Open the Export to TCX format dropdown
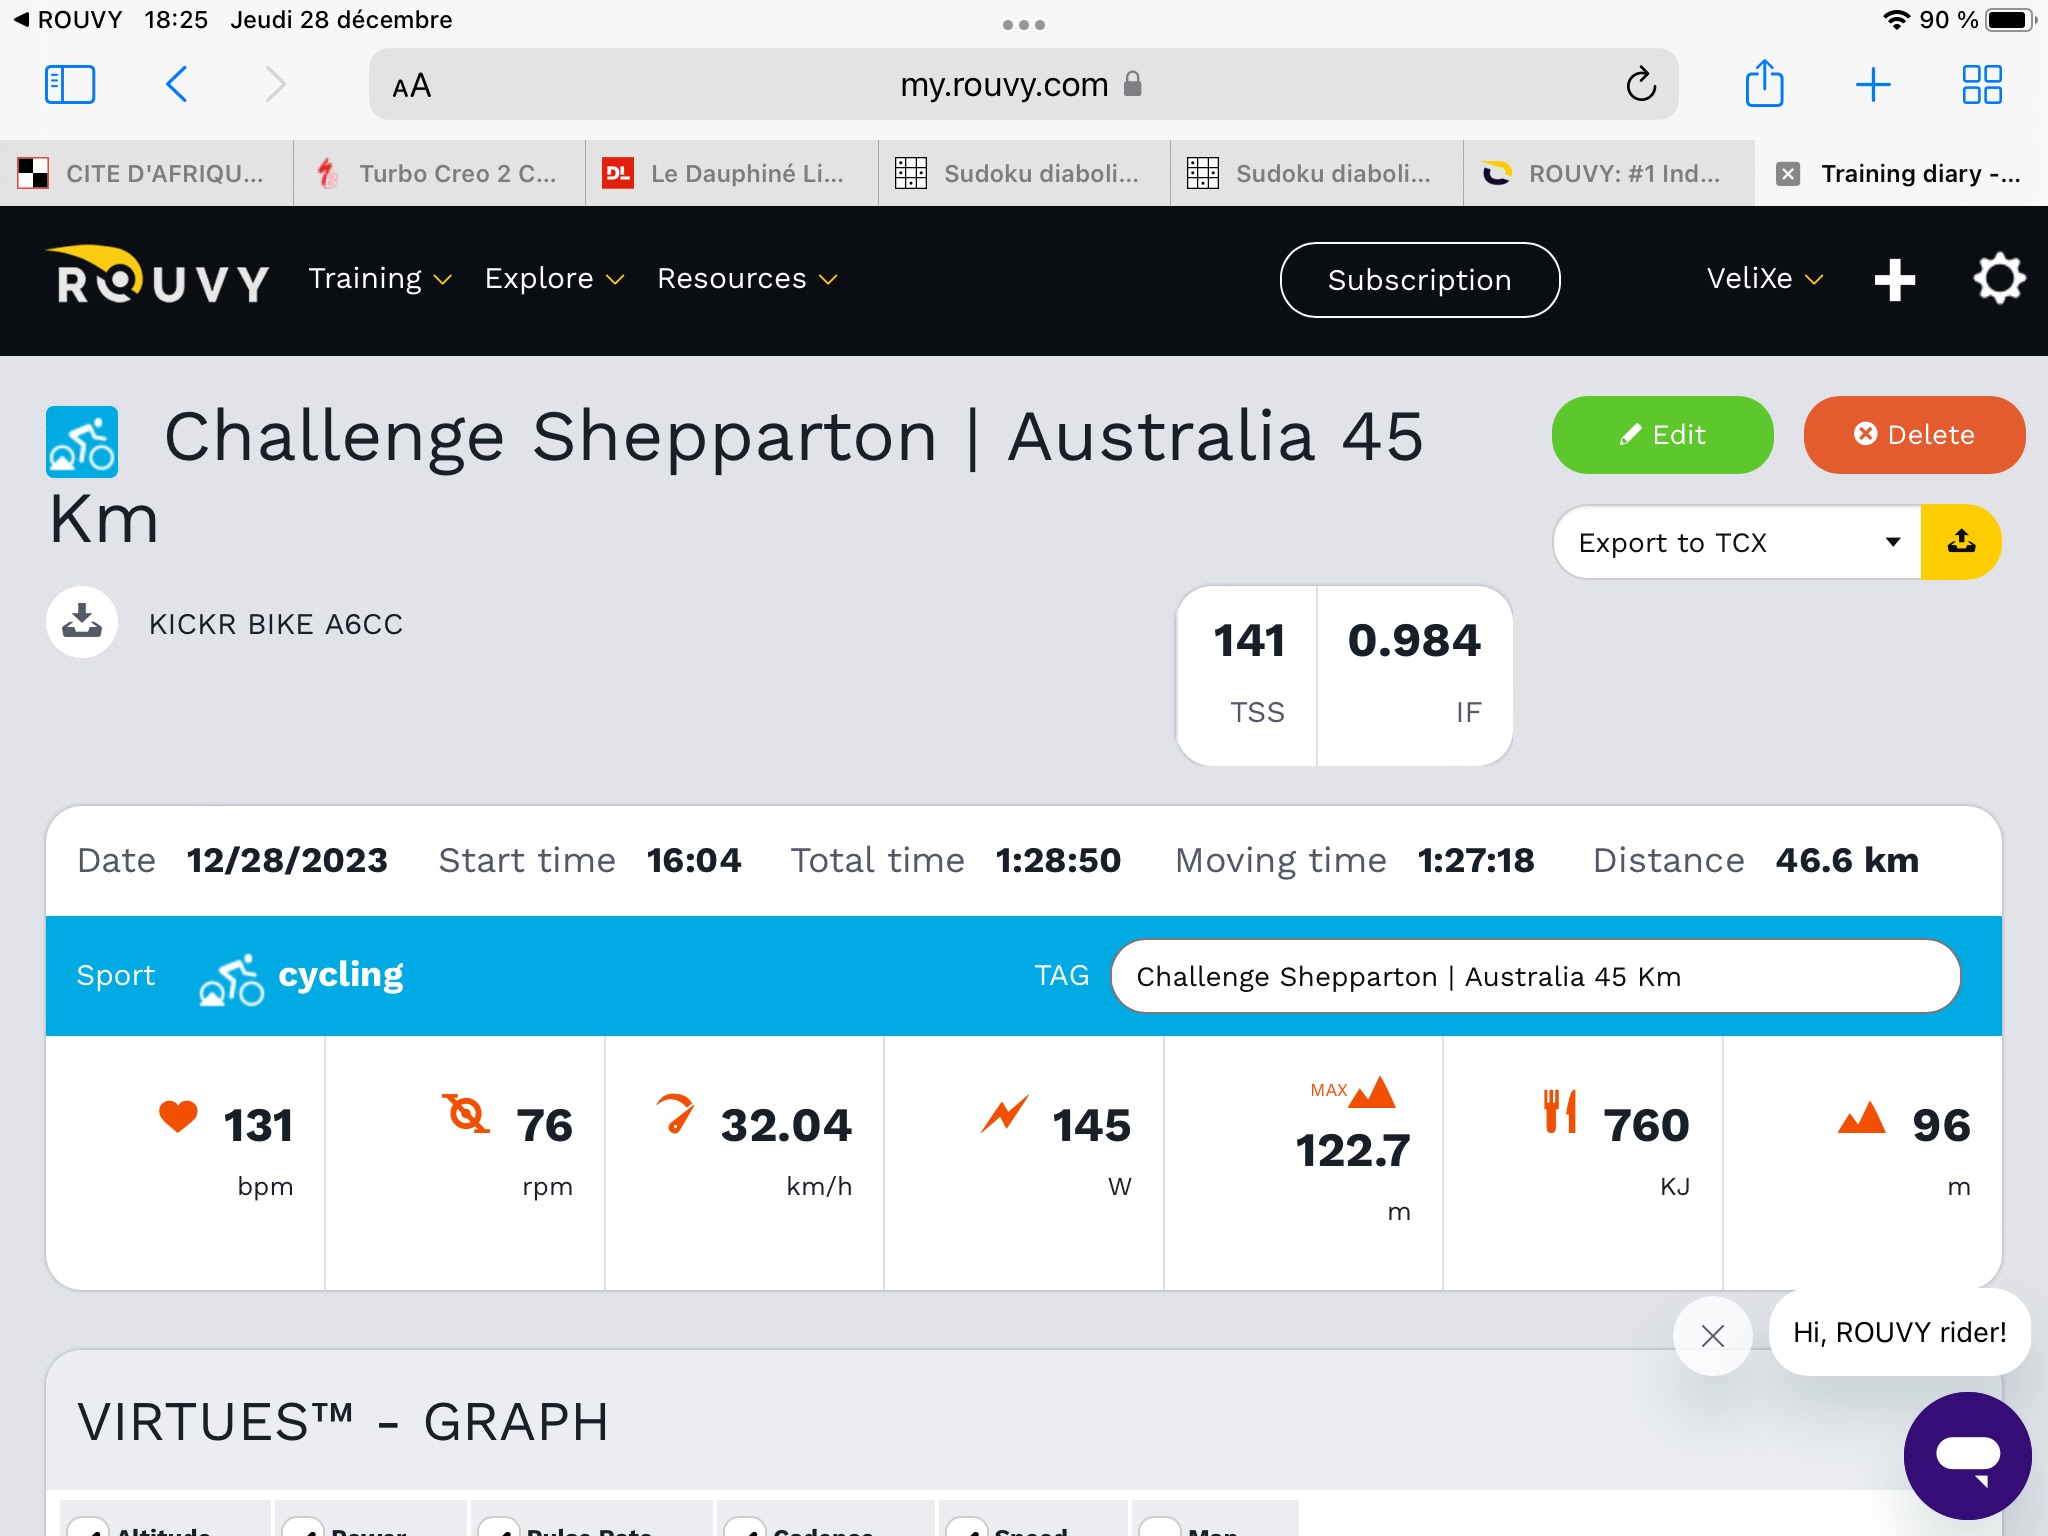Viewport: 2048px width, 1536px height. (x=1737, y=542)
